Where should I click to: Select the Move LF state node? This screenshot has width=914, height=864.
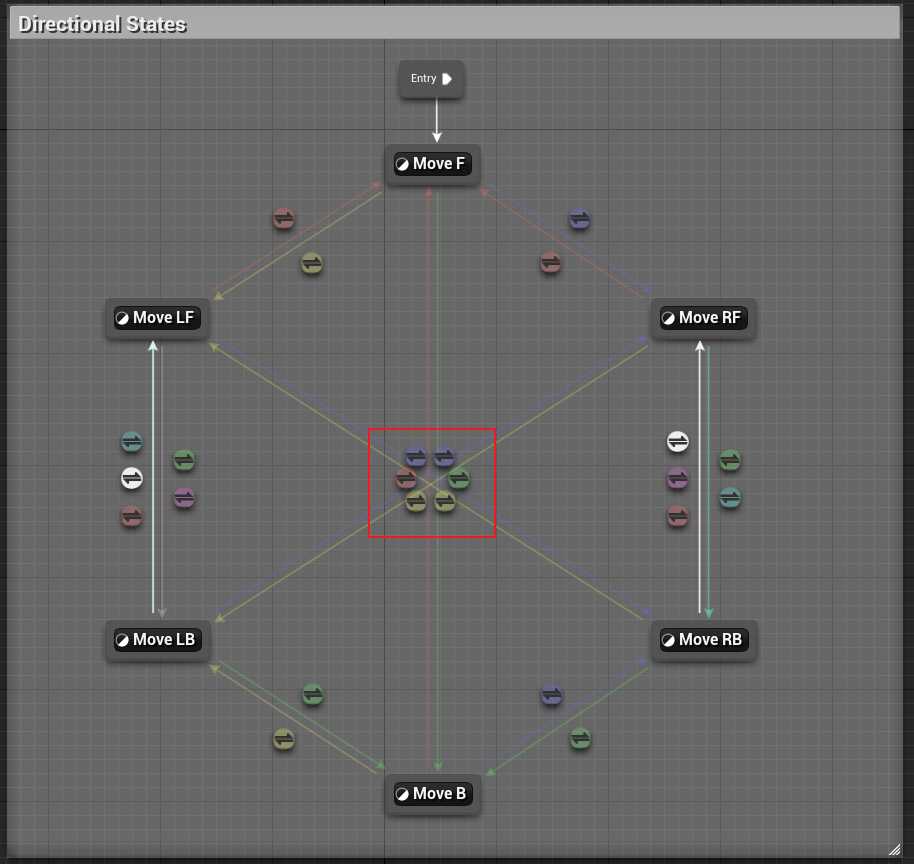pyautogui.click(x=157, y=318)
